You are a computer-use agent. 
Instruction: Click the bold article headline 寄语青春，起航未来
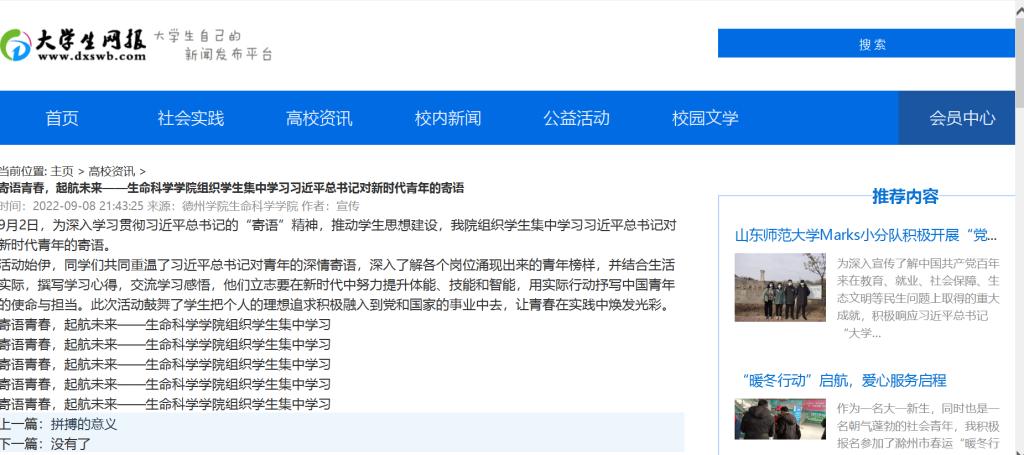click(231, 188)
